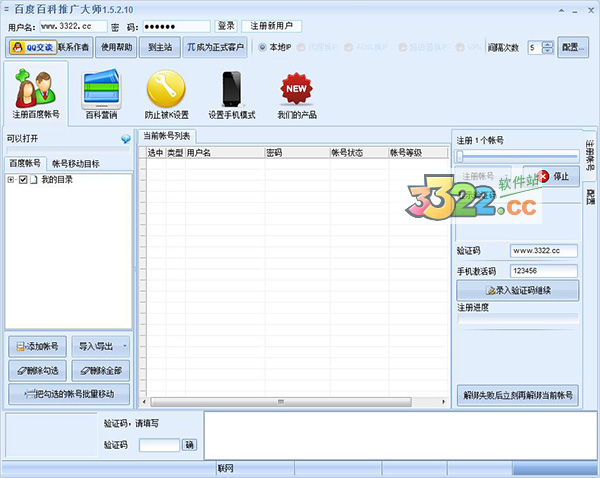Open the 百科营销 module icon
This screenshot has height=478, width=600.
(x=101, y=93)
